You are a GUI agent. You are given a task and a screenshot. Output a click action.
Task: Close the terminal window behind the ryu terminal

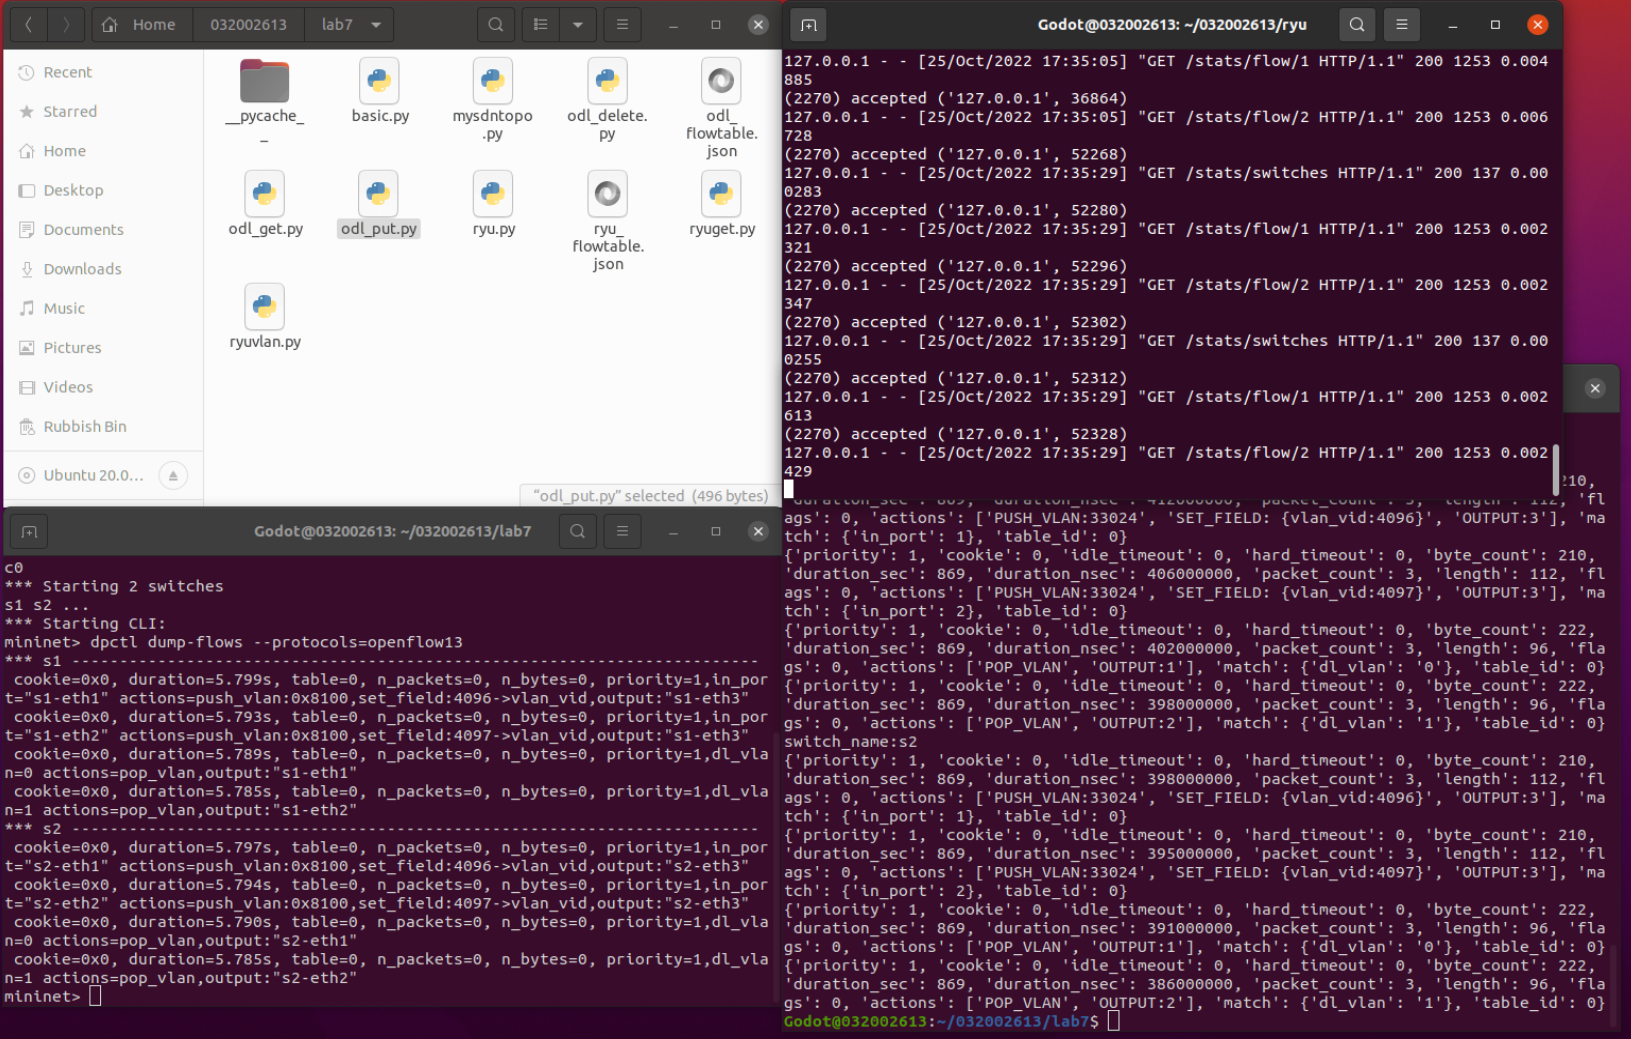click(x=1595, y=388)
